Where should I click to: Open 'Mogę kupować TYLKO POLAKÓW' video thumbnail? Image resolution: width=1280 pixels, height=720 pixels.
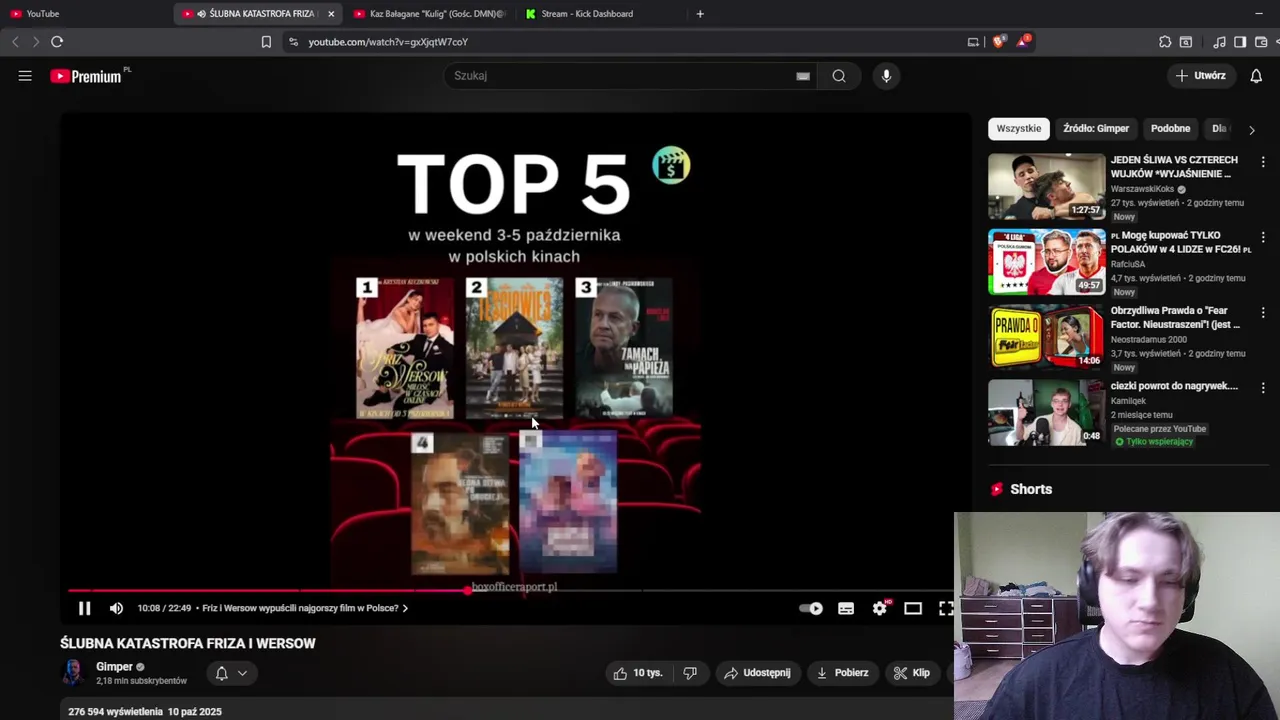click(1046, 262)
